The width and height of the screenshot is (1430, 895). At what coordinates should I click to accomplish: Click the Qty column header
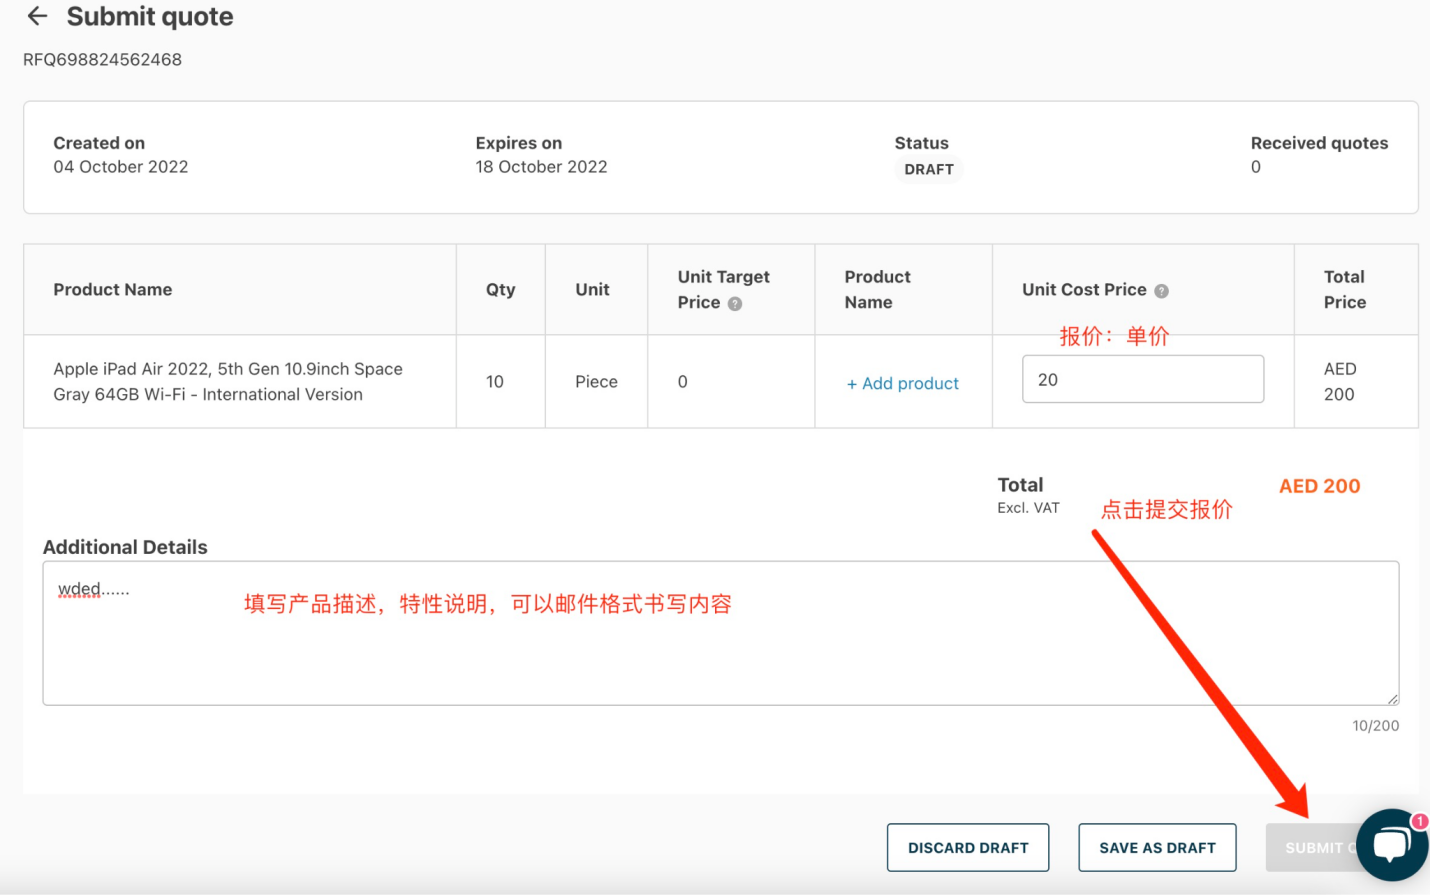[500, 290]
